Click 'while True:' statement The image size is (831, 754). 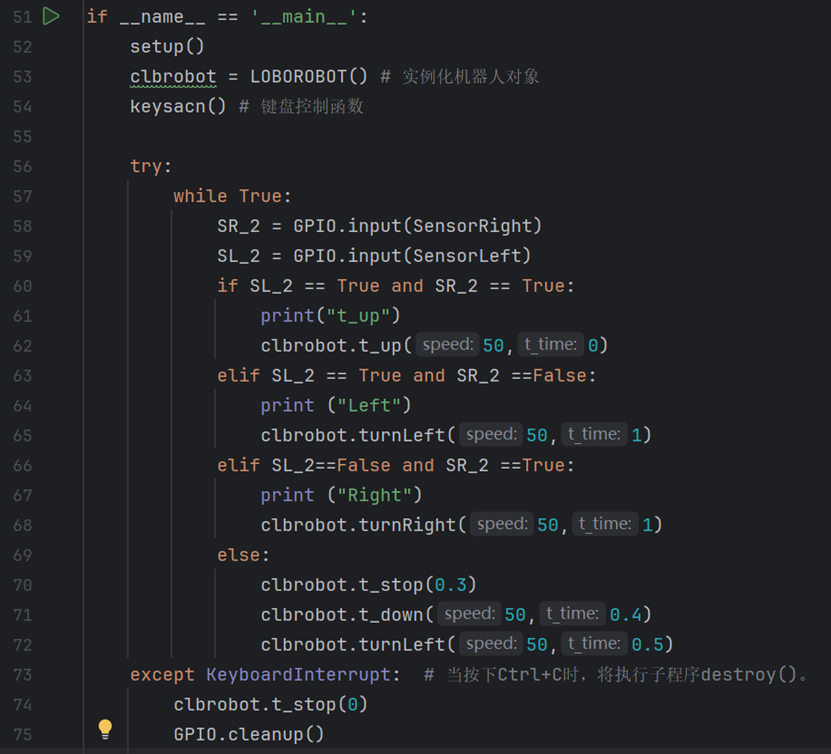click(233, 197)
